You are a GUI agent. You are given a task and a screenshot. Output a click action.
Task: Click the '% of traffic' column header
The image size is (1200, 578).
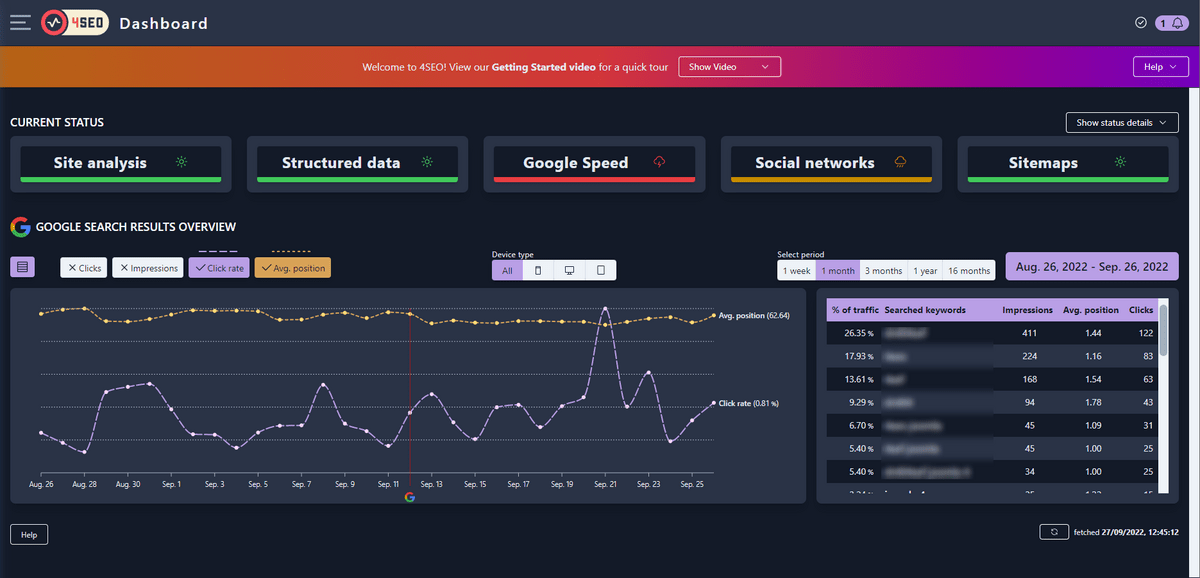[855, 310]
